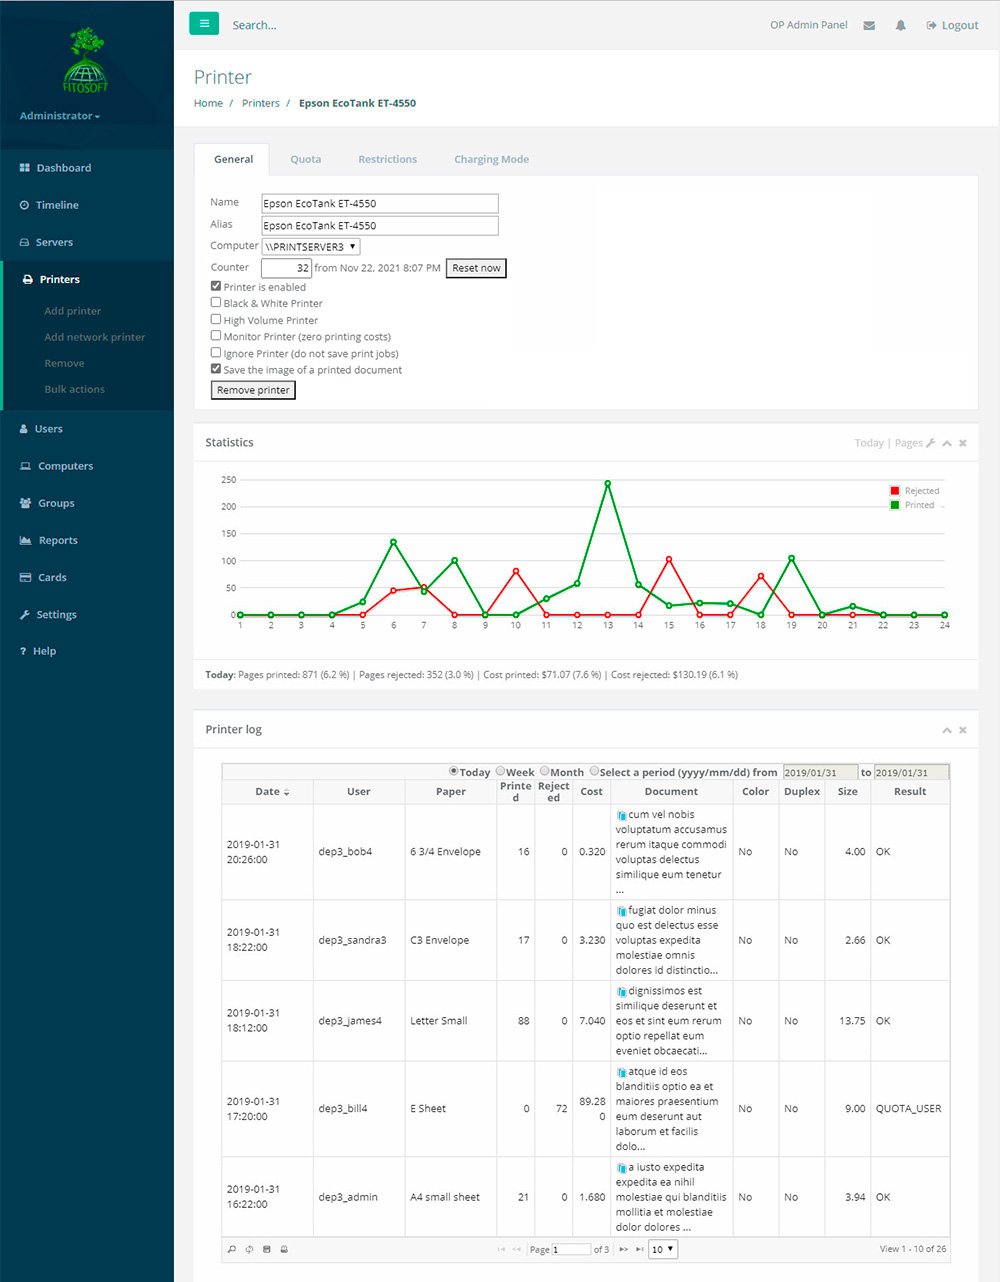
Task: Open Bulk actions submenu item
Action: pos(75,389)
